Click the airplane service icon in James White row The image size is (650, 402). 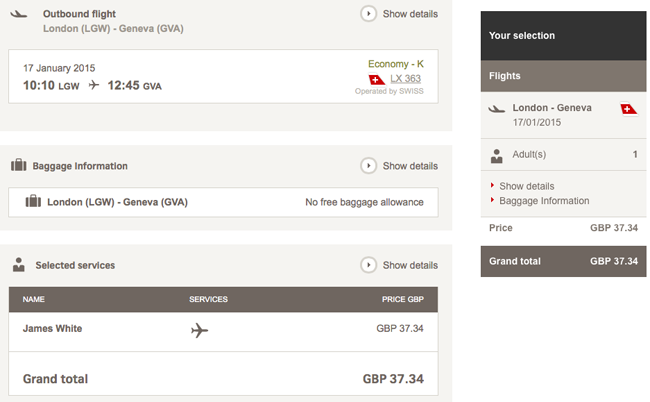pyautogui.click(x=199, y=330)
